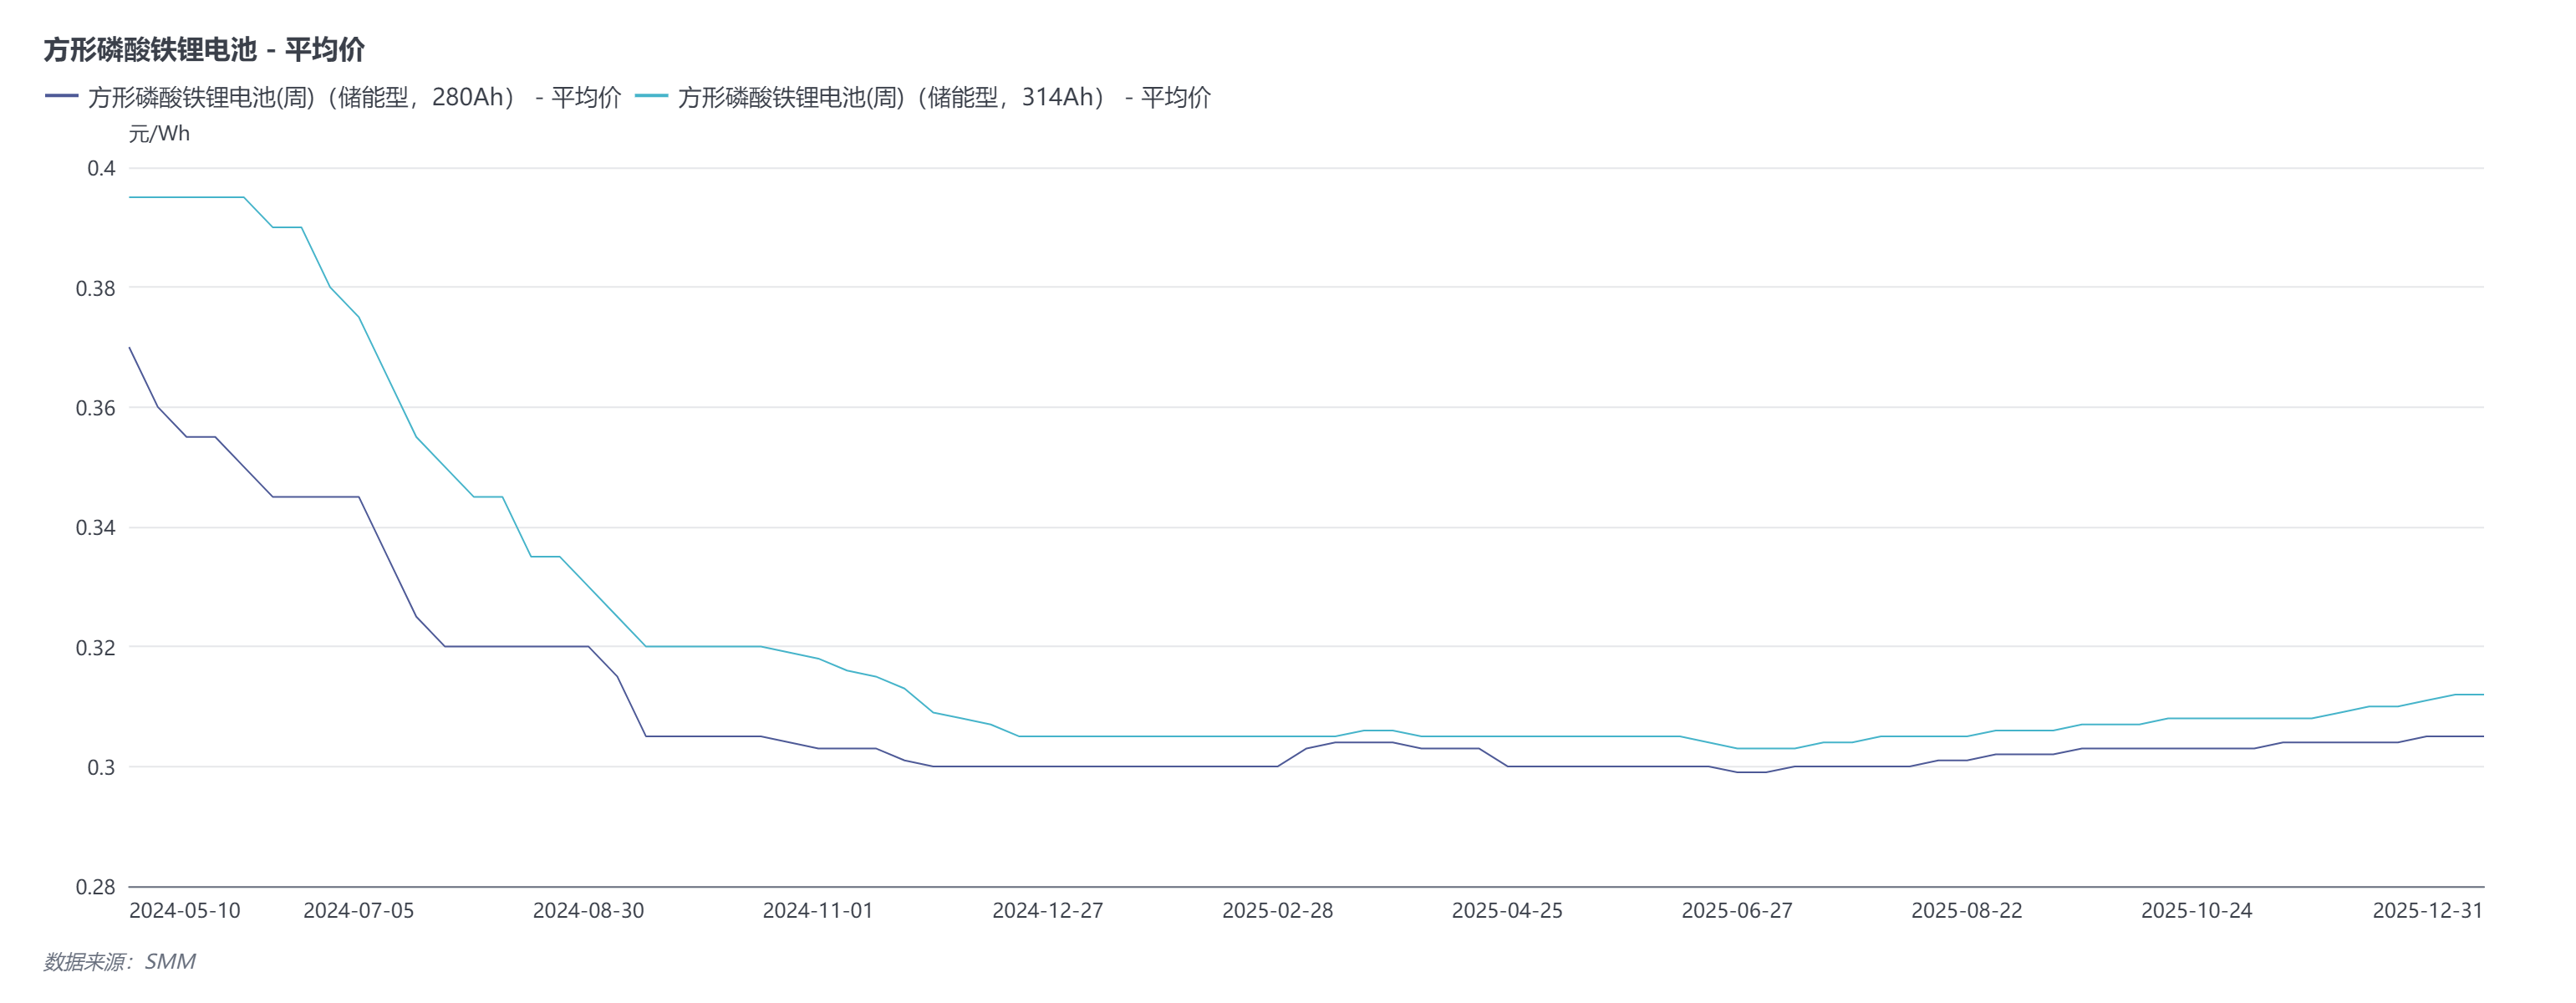Viewport: 2576px width, 1003px height.
Task: Click the 0.4 y-axis tick label
Action: click(x=101, y=168)
